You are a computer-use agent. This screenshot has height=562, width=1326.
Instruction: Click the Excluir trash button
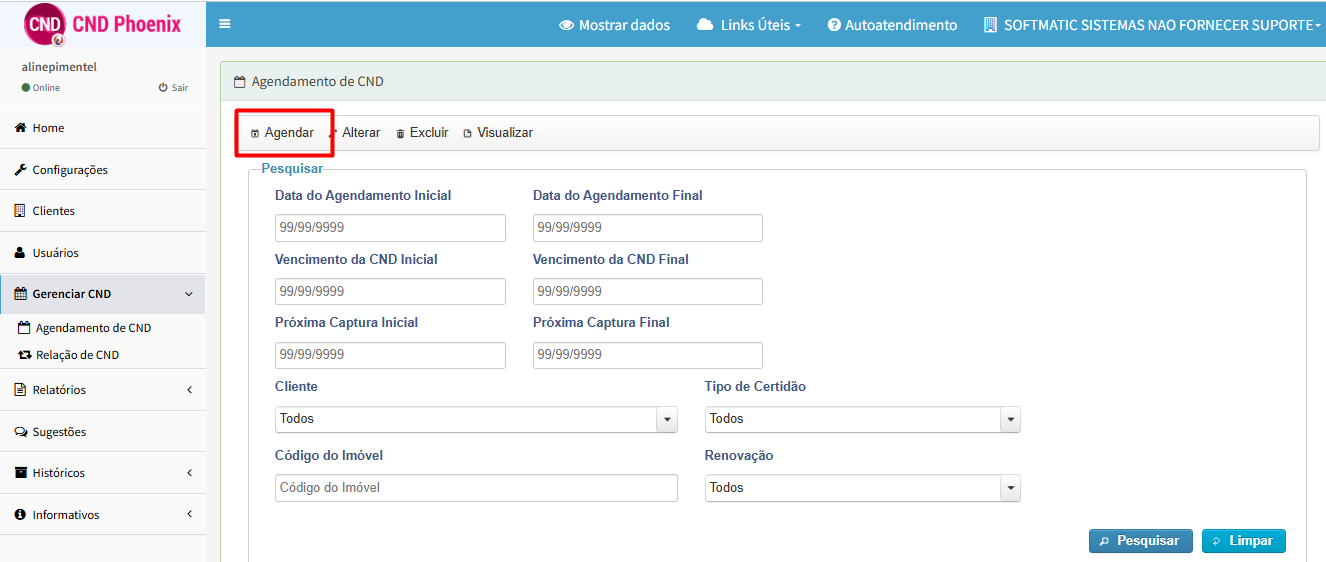click(x=422, y=133)
